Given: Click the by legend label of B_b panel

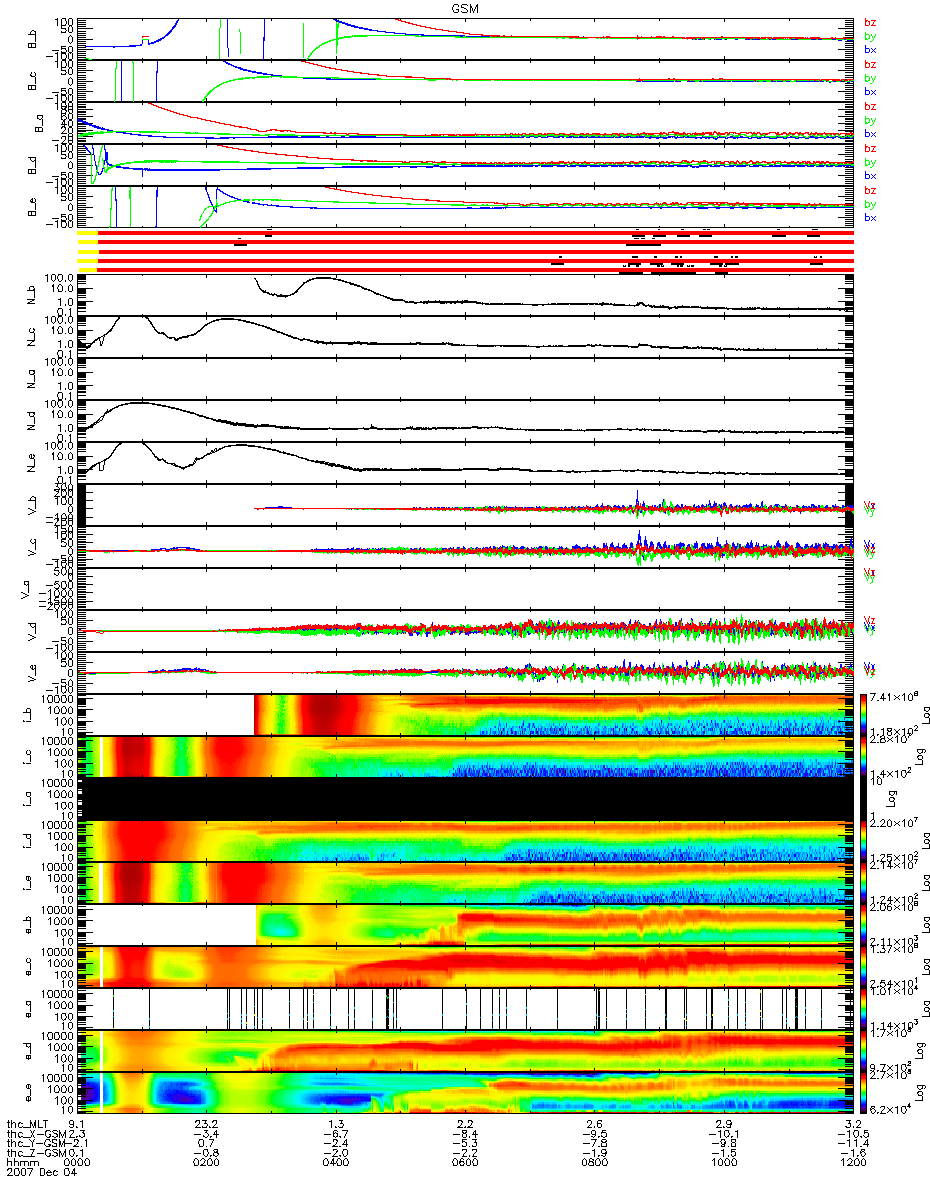Looking at the screenshot, I should pyautogui.click(x=870, y=36).
